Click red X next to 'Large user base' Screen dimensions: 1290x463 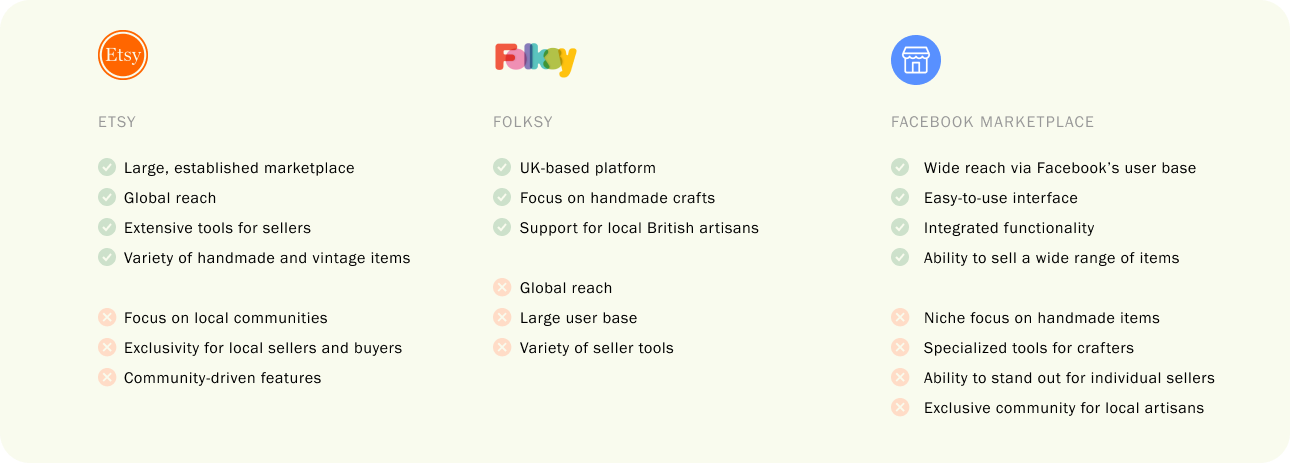tap(502, 317)
